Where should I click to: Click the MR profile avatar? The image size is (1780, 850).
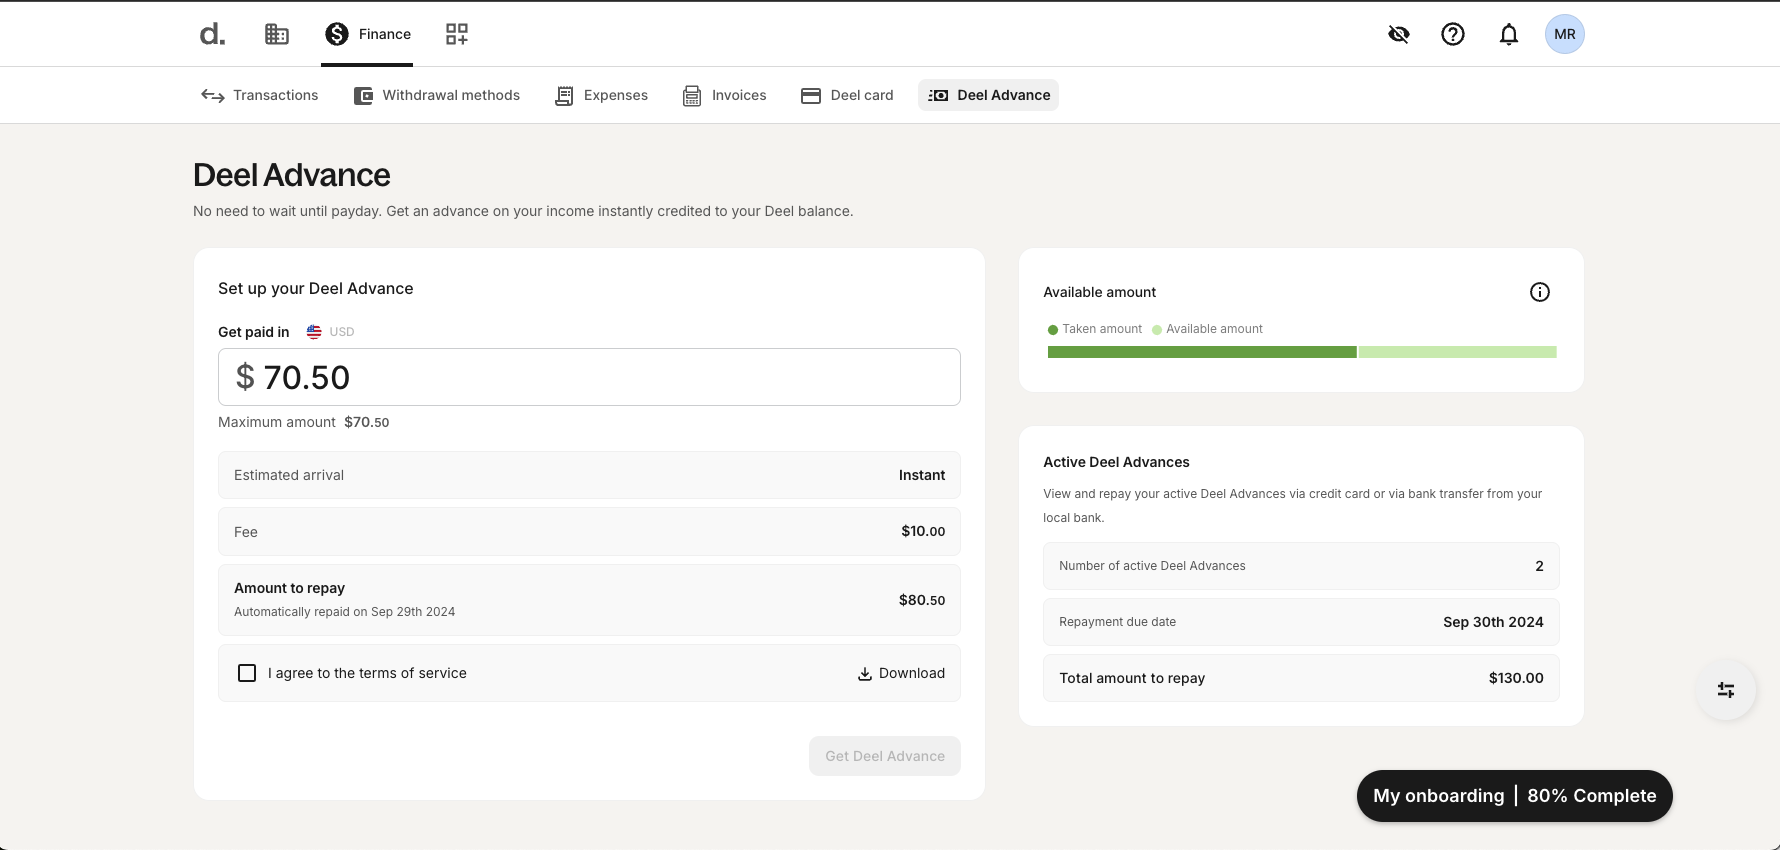click(x=1564, y=35)
